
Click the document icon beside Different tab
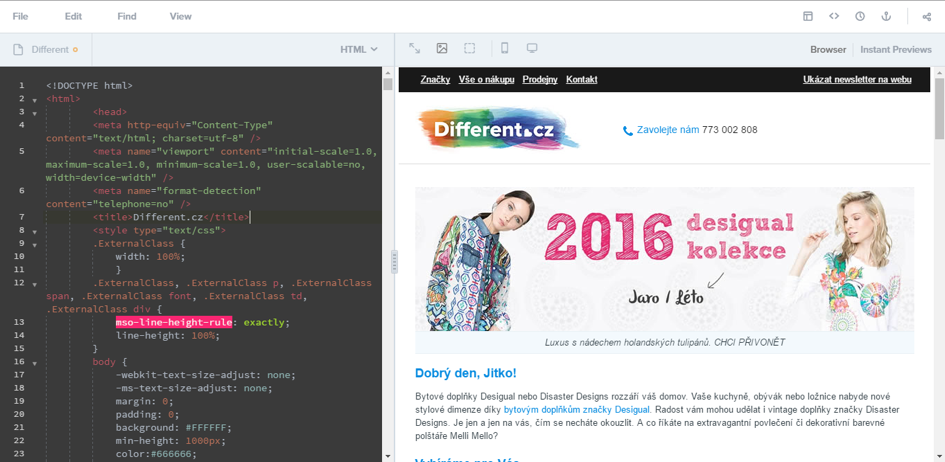[19, 49]
